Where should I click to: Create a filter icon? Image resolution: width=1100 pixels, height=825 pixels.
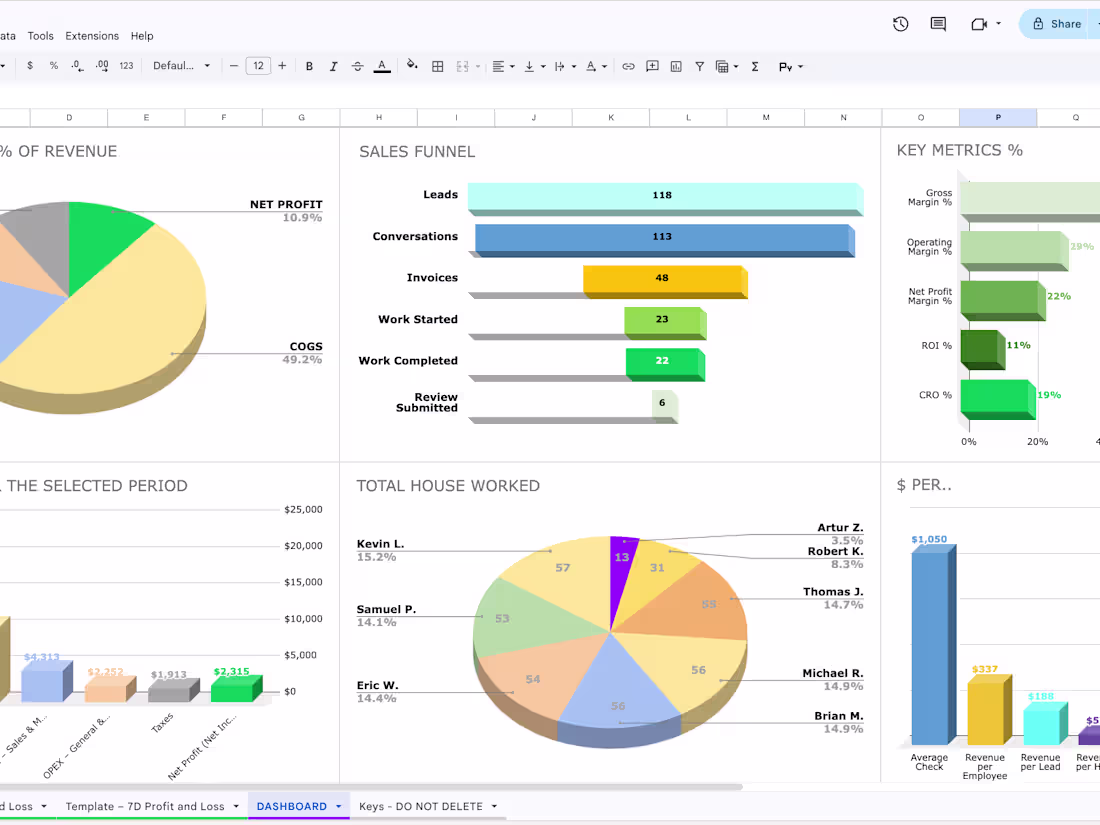(699, 67)
